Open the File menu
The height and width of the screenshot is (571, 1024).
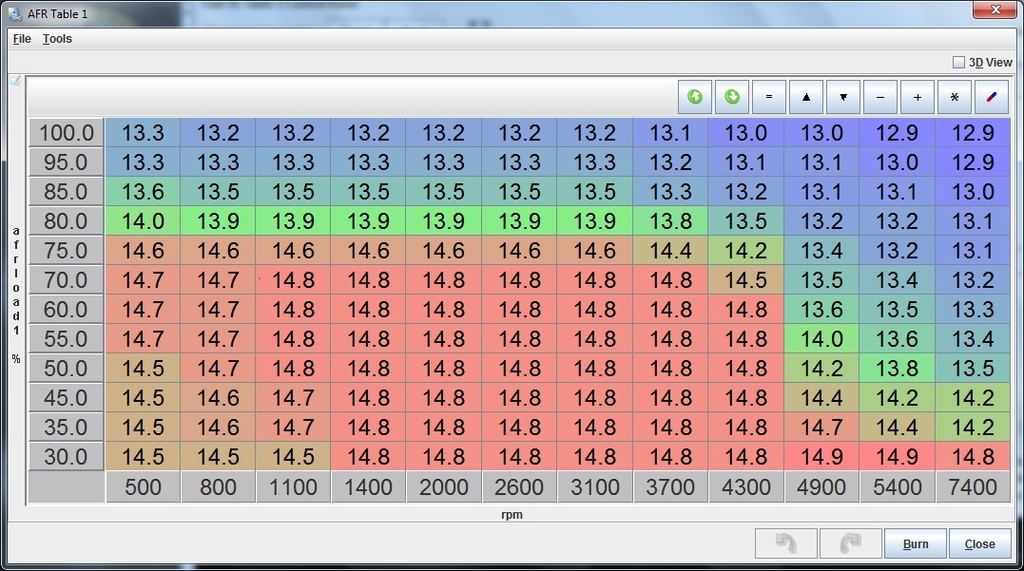[x=22, y=39]
